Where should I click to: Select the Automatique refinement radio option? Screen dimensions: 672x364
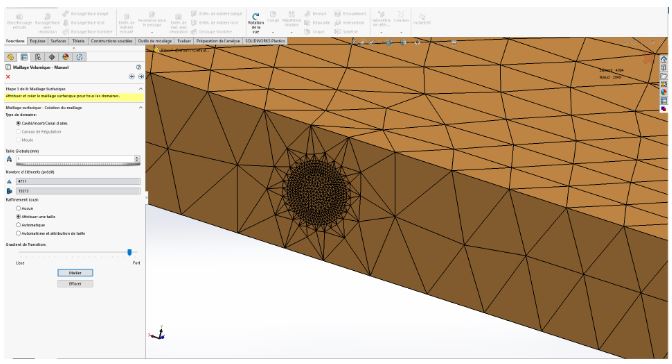click(x=18, y=225)
